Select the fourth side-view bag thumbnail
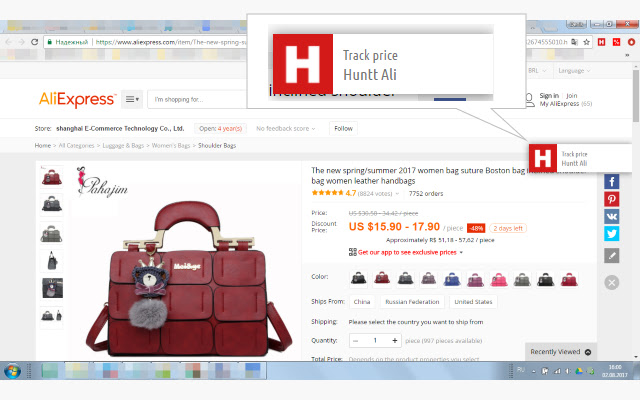Screen dimensions: 640x400 click(52, 260)
